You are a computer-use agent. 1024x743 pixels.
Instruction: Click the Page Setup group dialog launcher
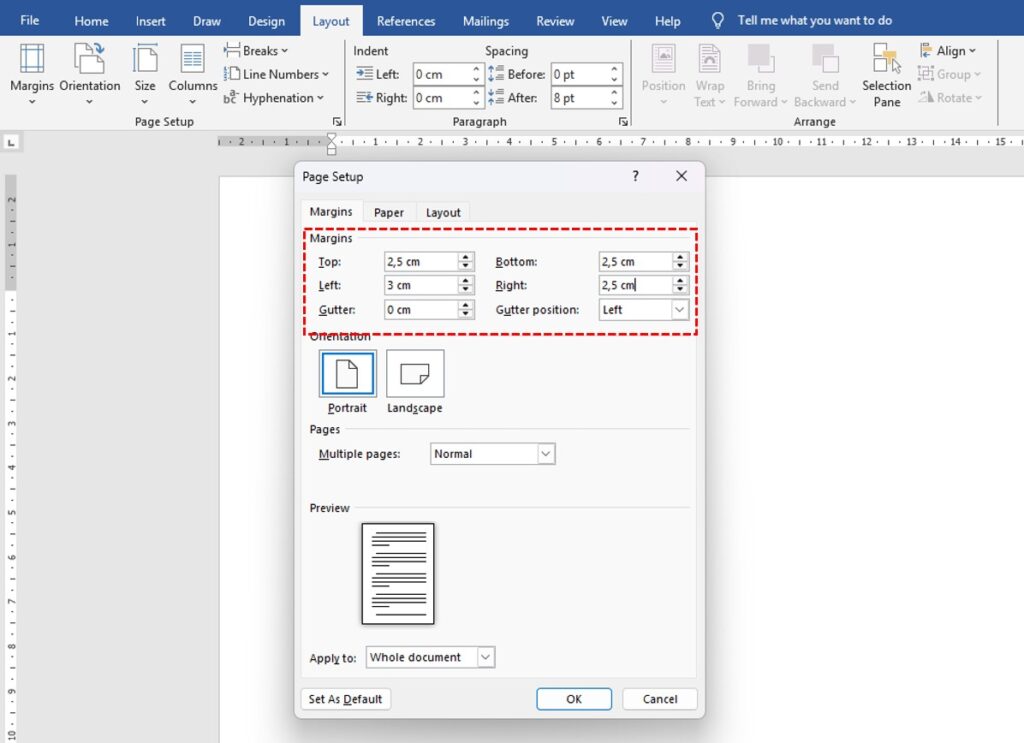click(x=337, y=122)
